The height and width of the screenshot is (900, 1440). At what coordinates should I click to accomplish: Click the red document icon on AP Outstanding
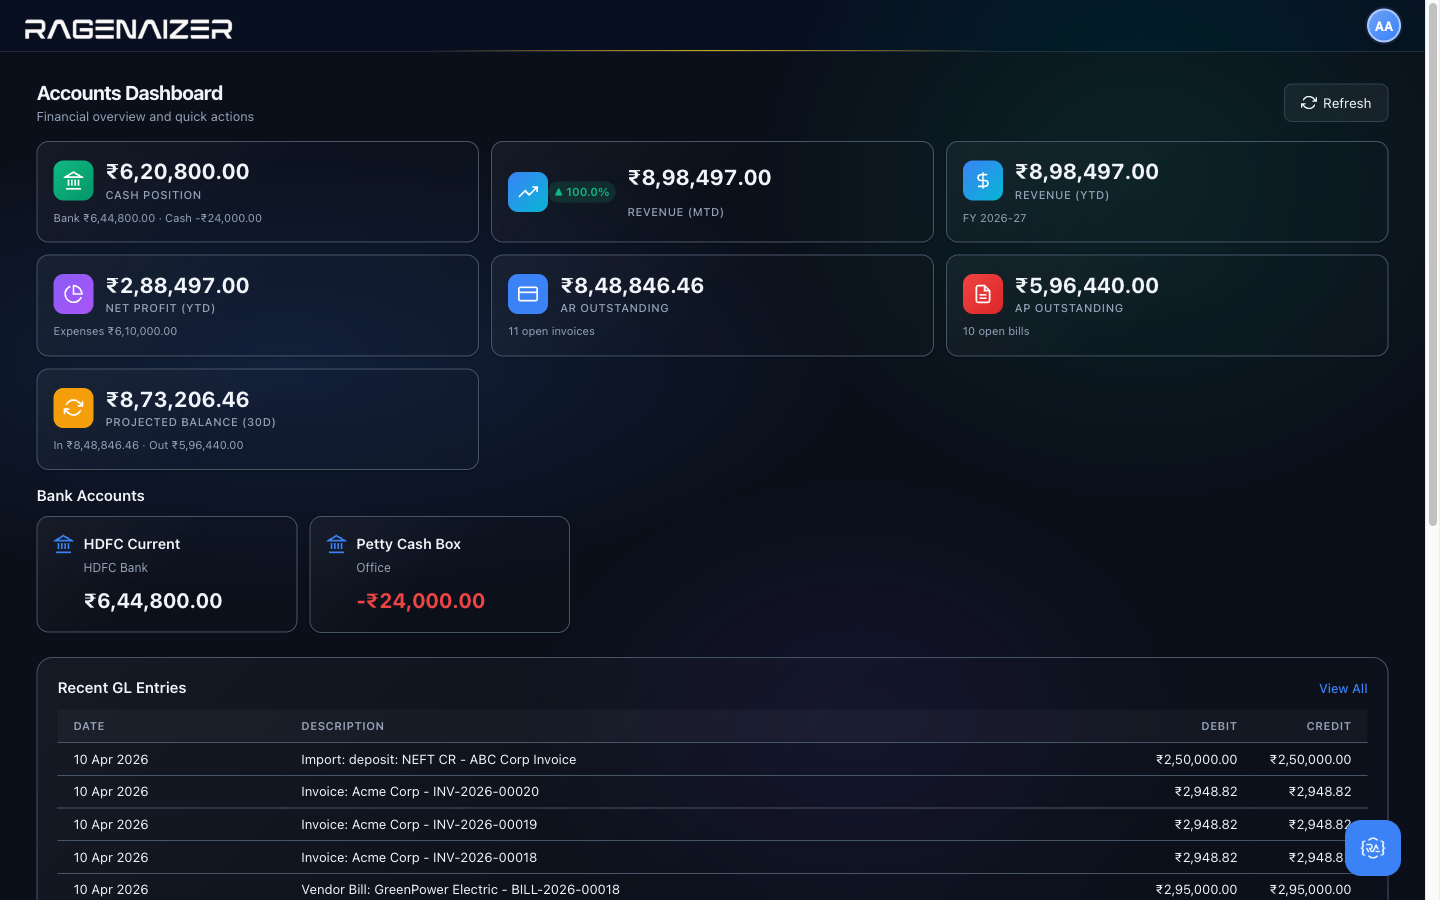point(983,294)
